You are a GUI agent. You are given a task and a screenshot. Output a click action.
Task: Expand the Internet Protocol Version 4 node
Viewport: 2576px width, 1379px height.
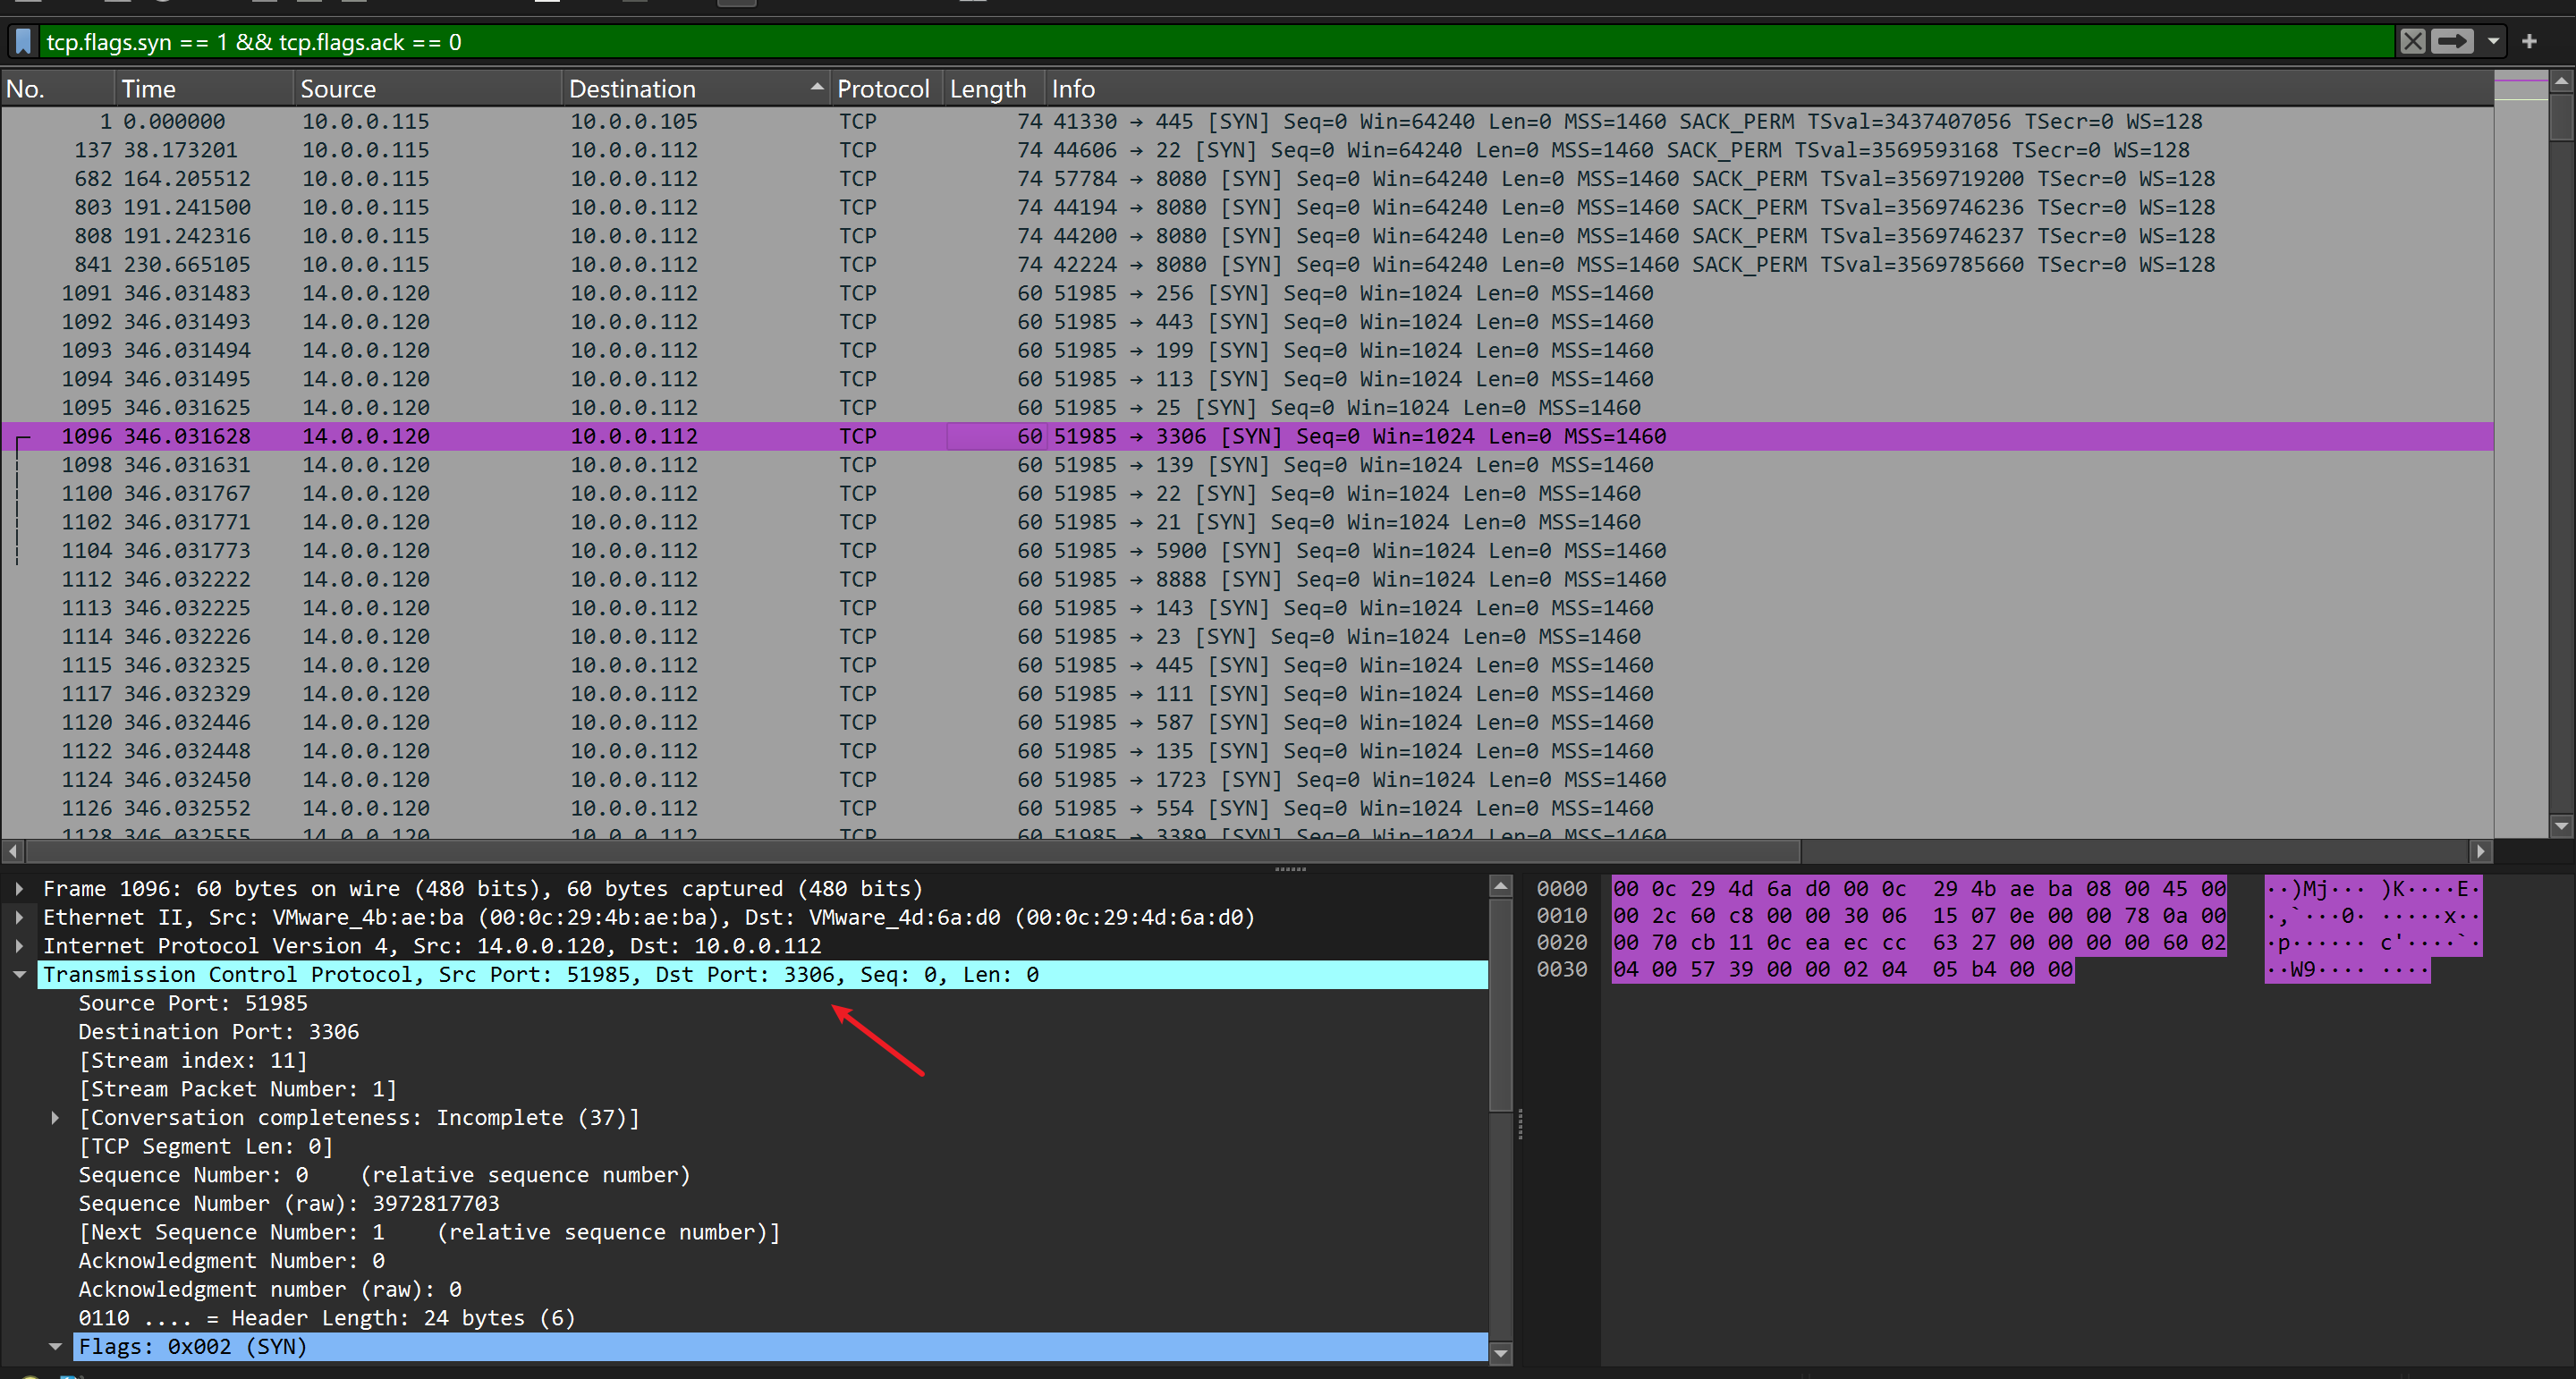[x=19, y=946]
